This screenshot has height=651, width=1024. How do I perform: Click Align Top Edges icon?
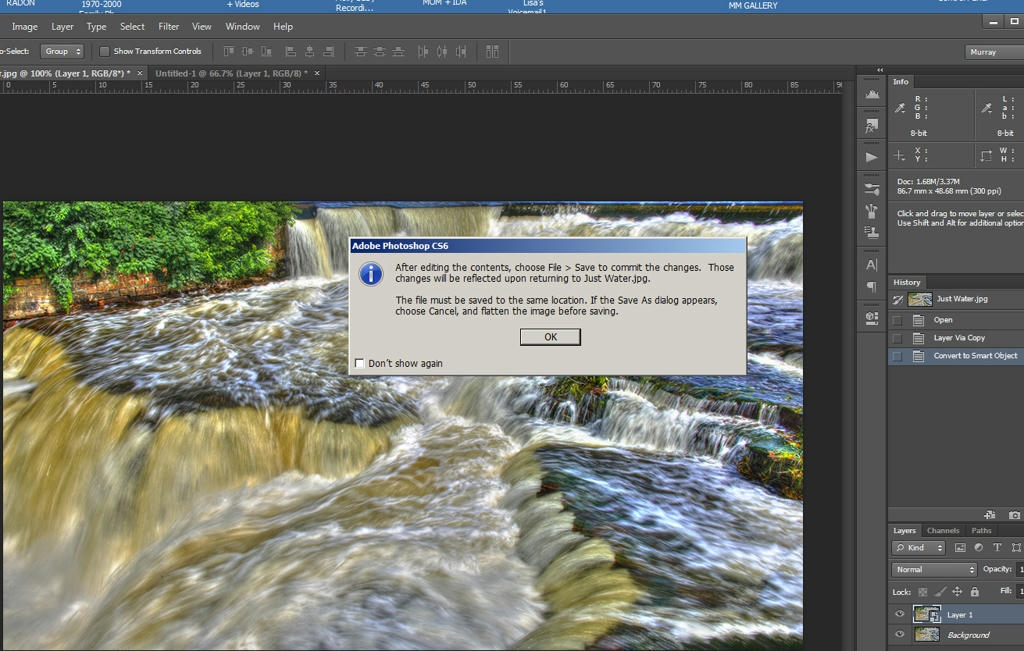click(x=229, y=51)
